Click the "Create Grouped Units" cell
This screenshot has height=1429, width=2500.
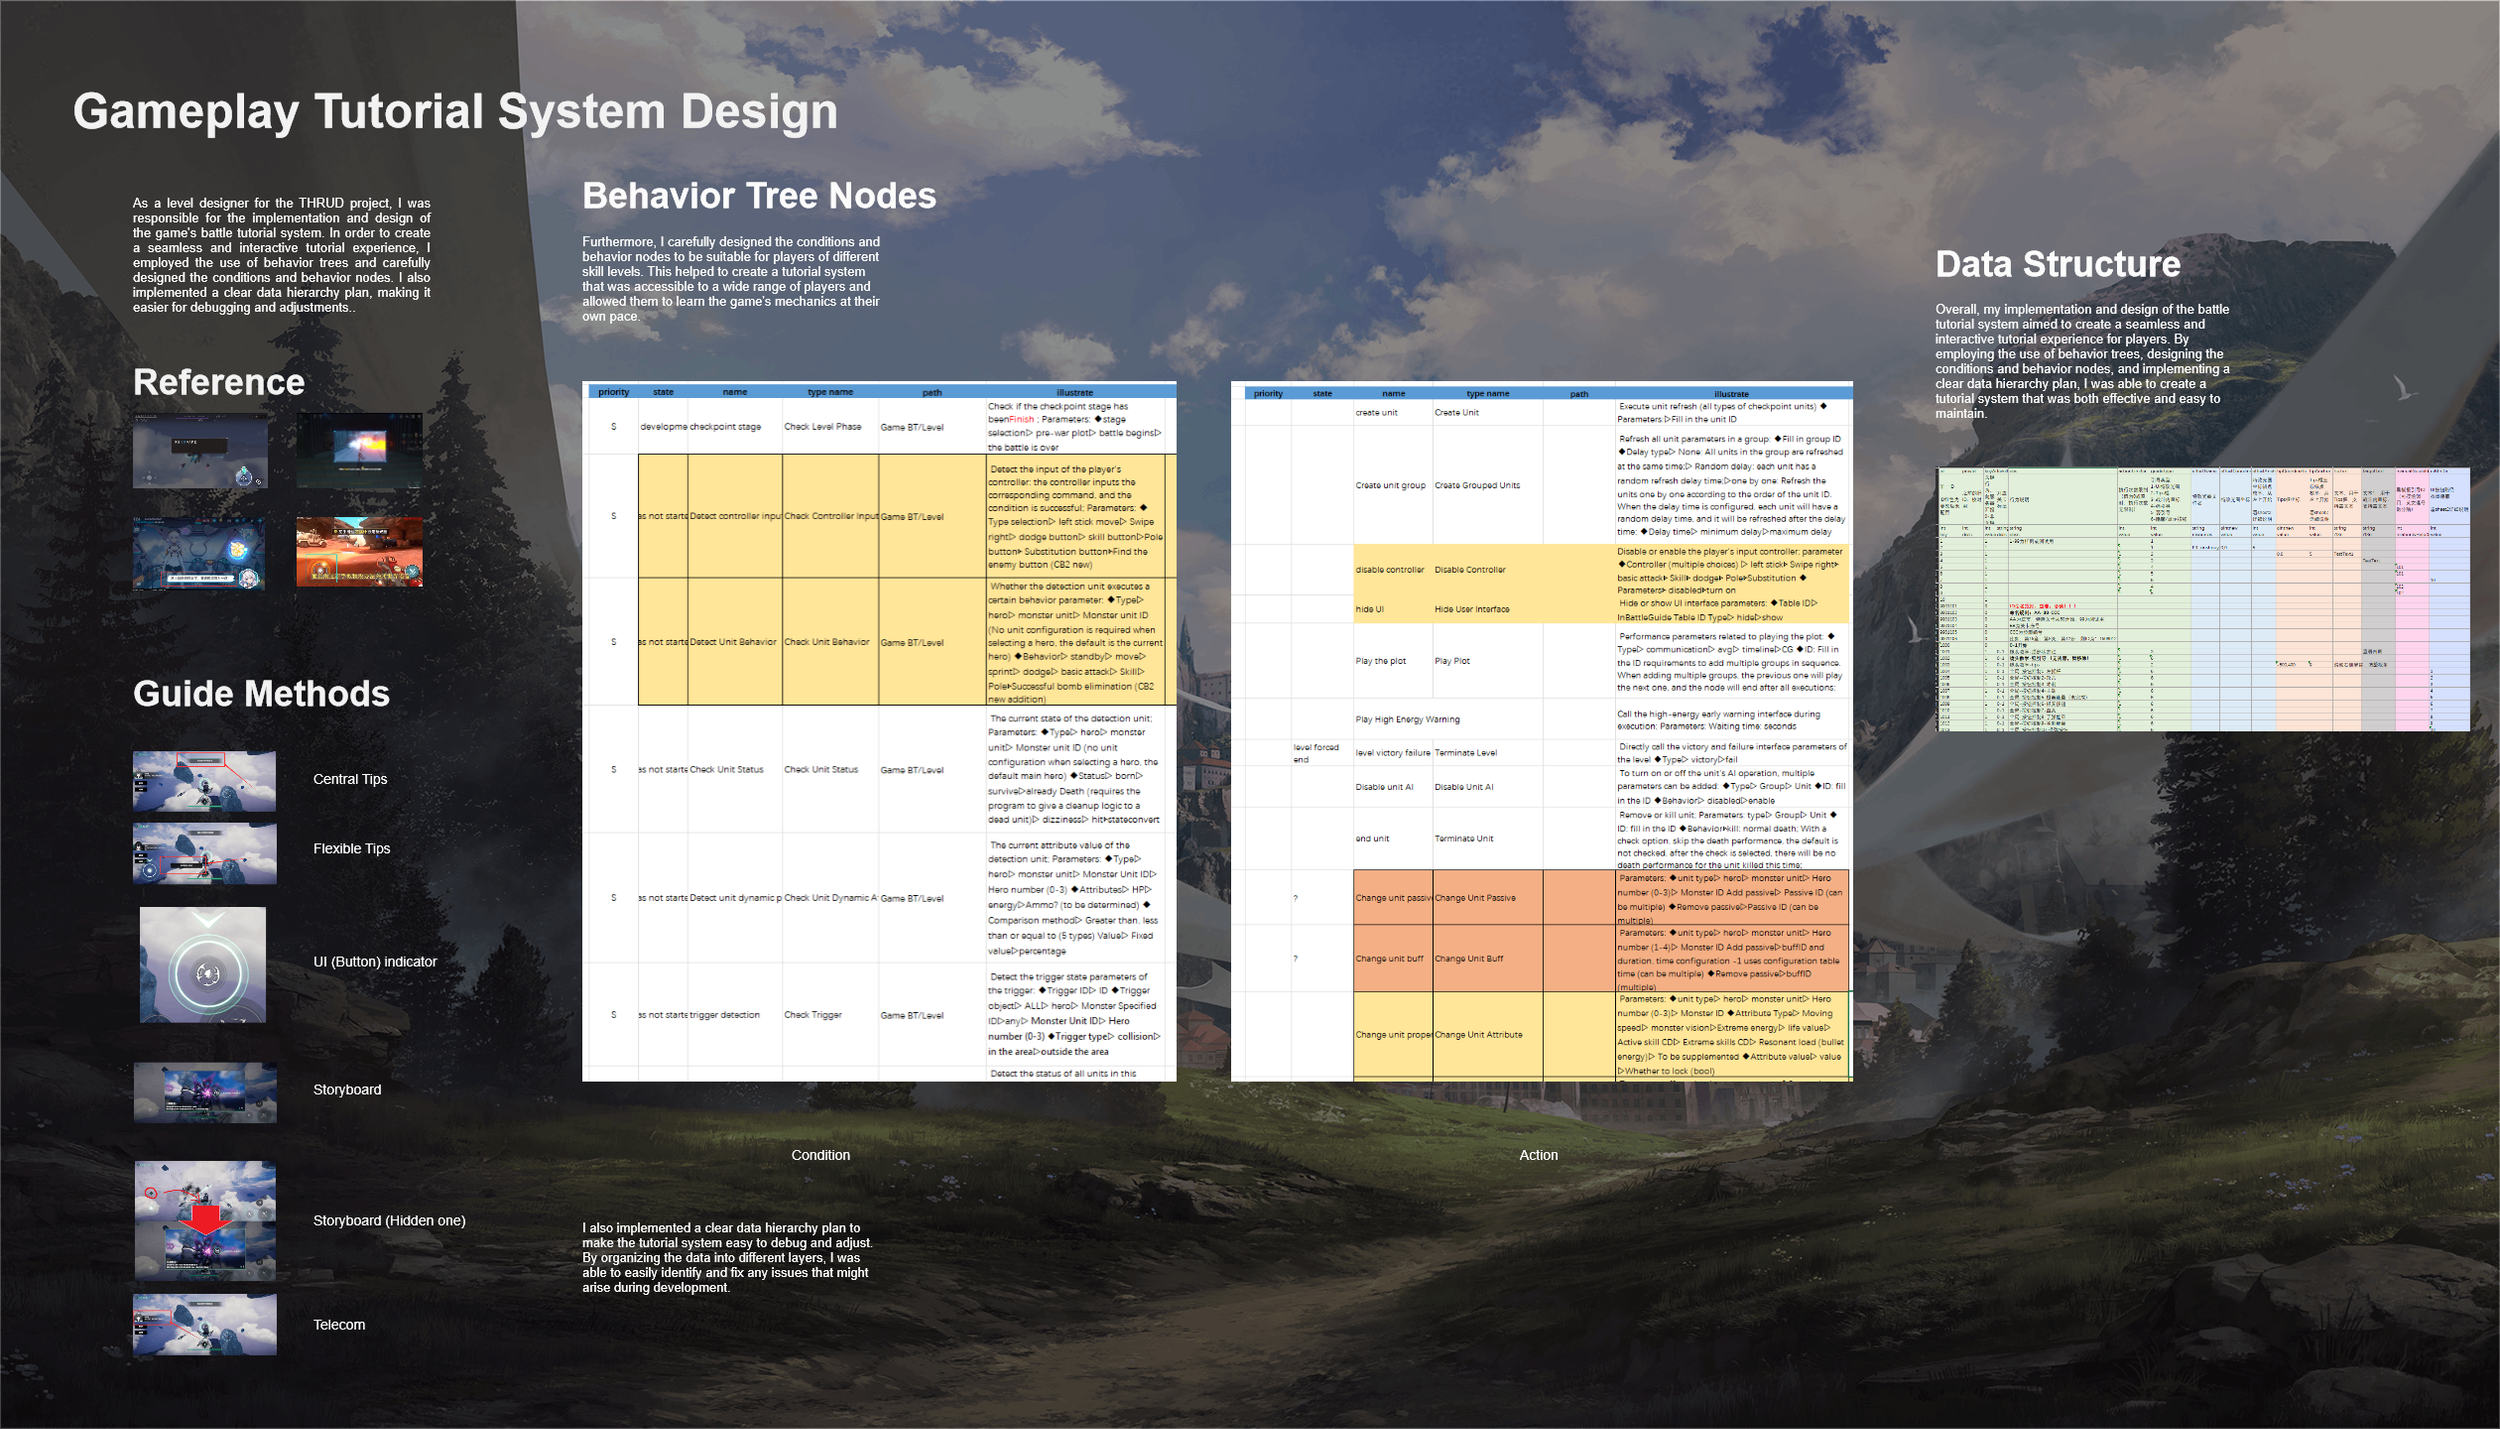[1477, 485]
